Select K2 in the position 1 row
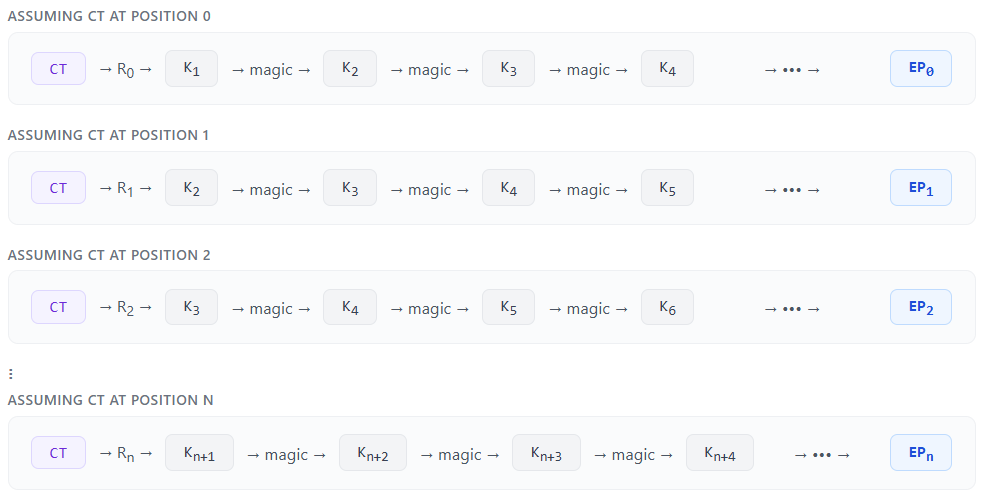 click(191, 188)
